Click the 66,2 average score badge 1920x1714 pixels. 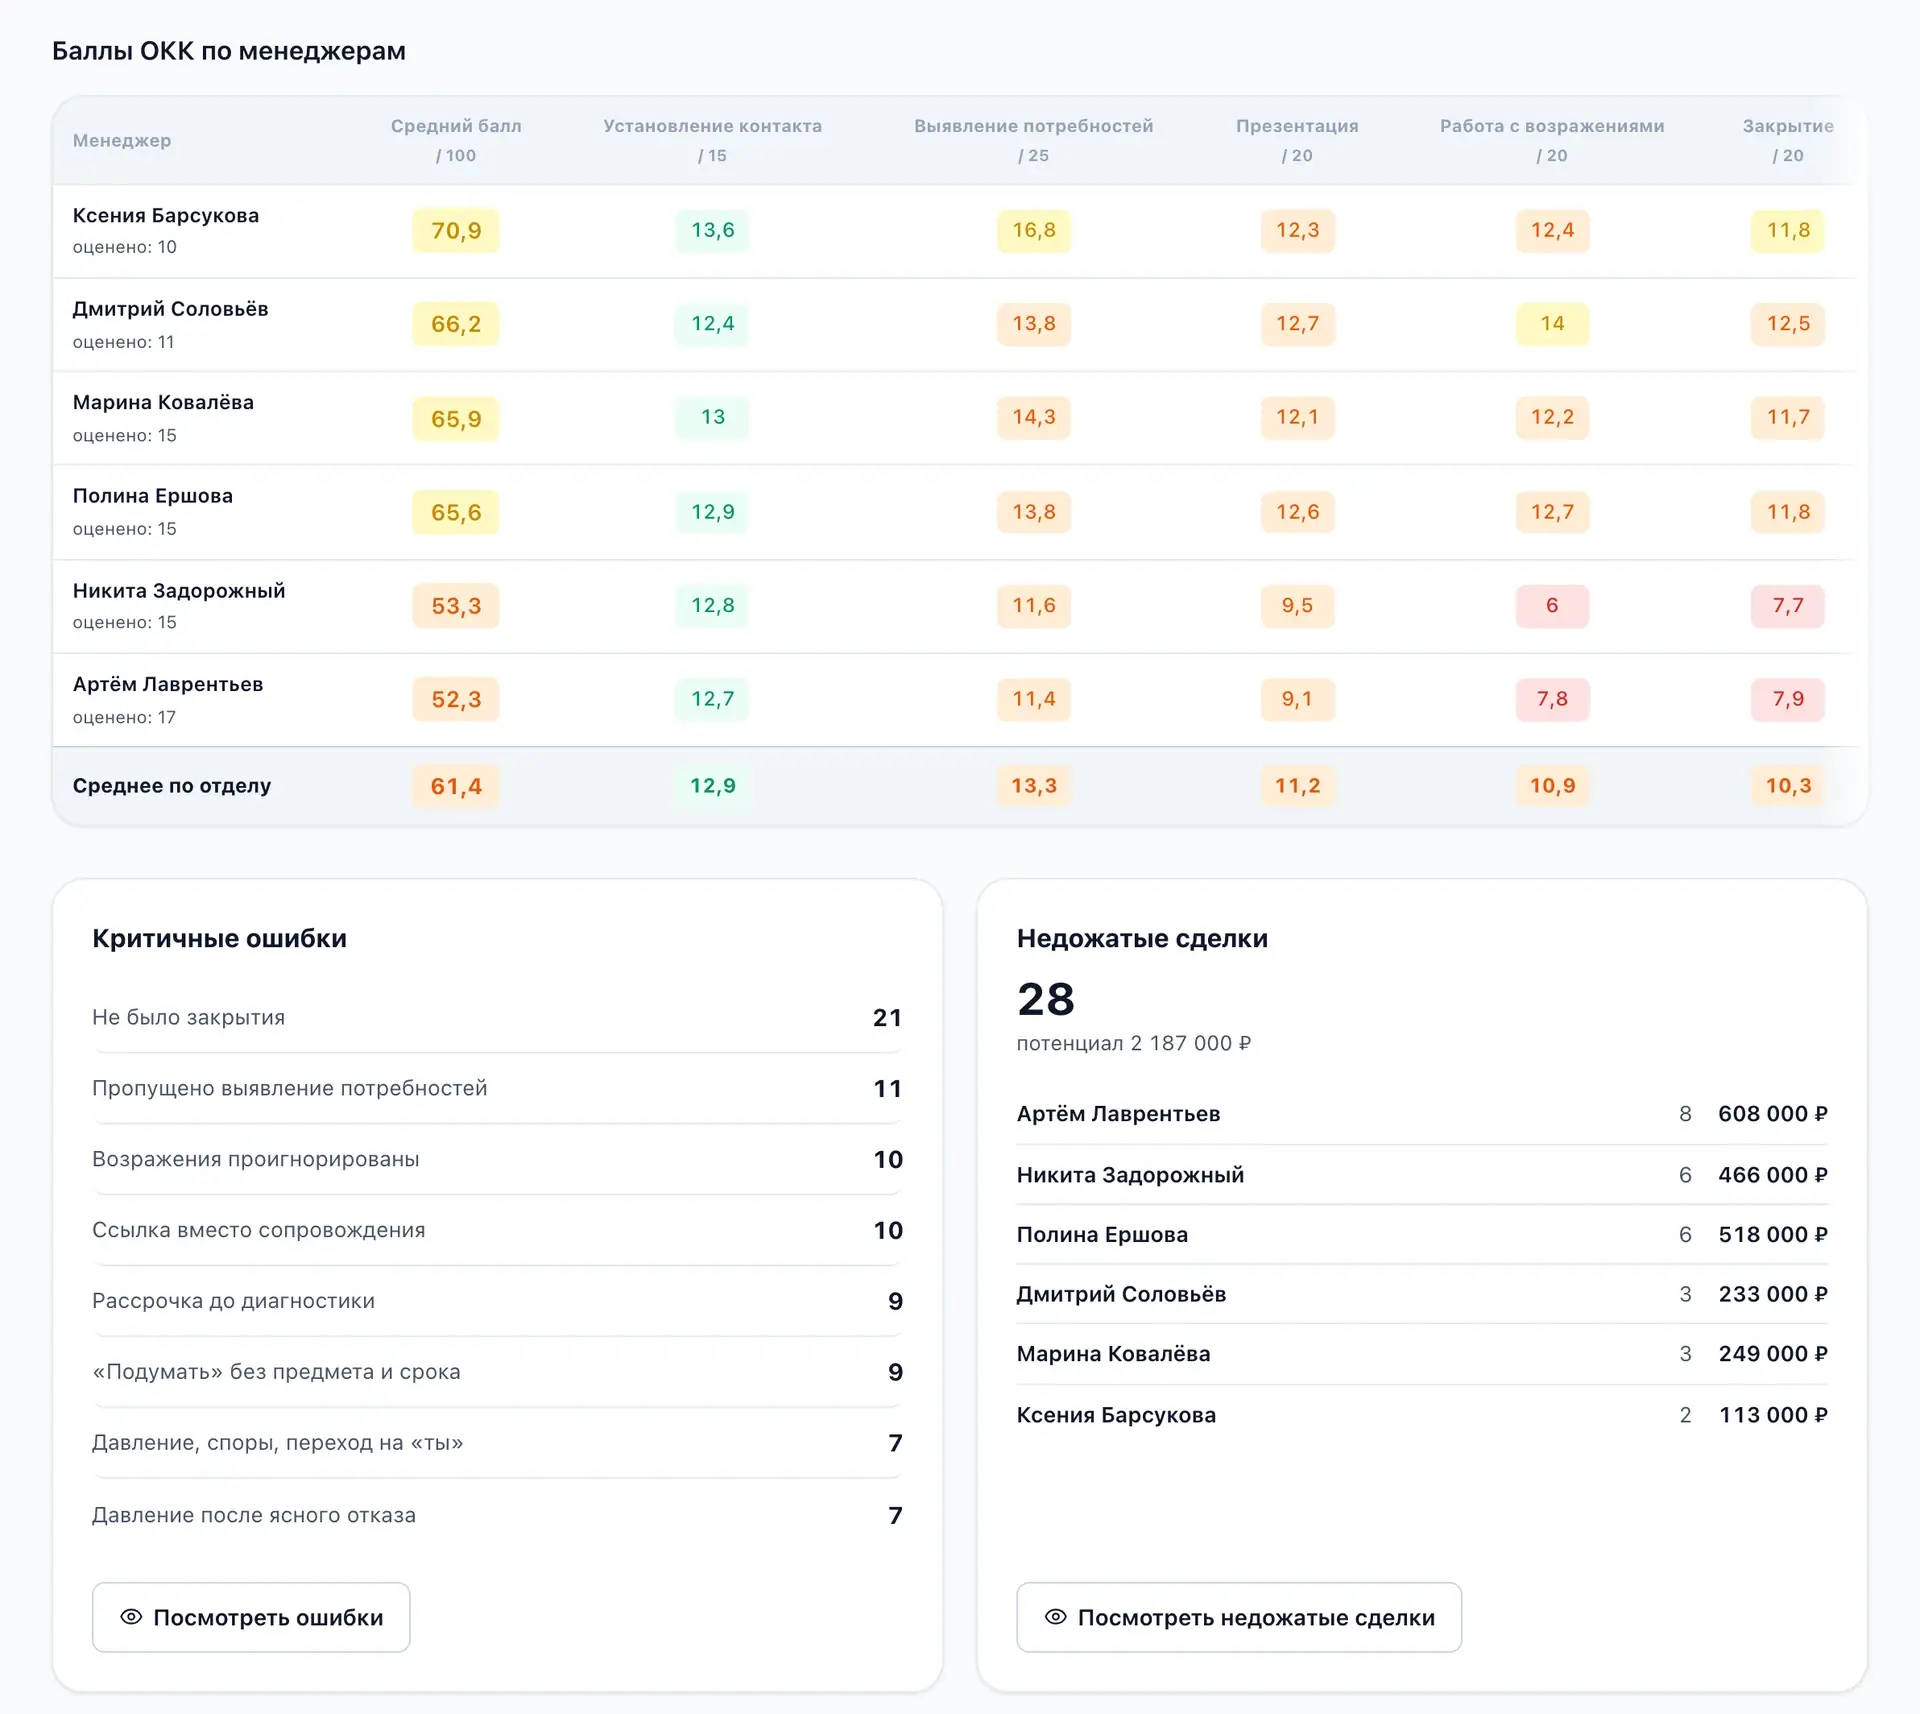coord(456,324)
